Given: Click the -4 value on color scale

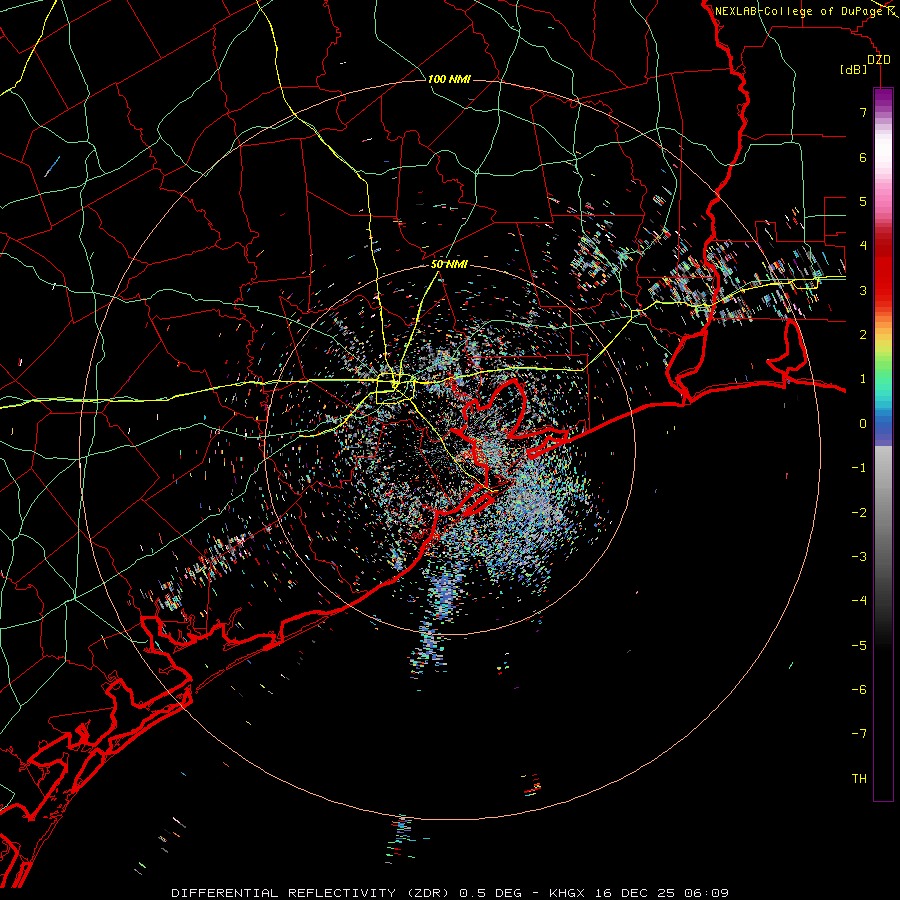Looking at the screenshot, I should tap(859, 601).
